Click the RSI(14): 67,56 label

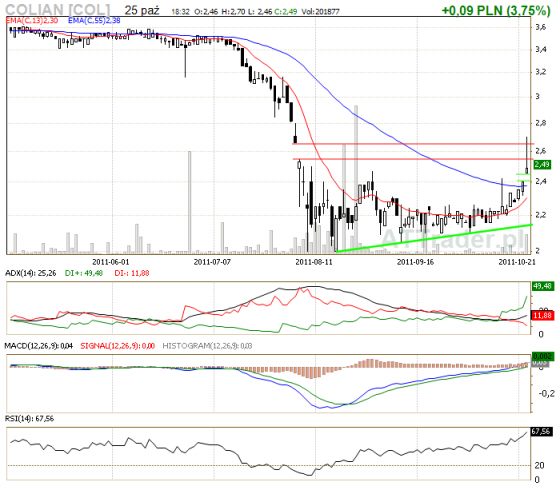pos(29,418)
